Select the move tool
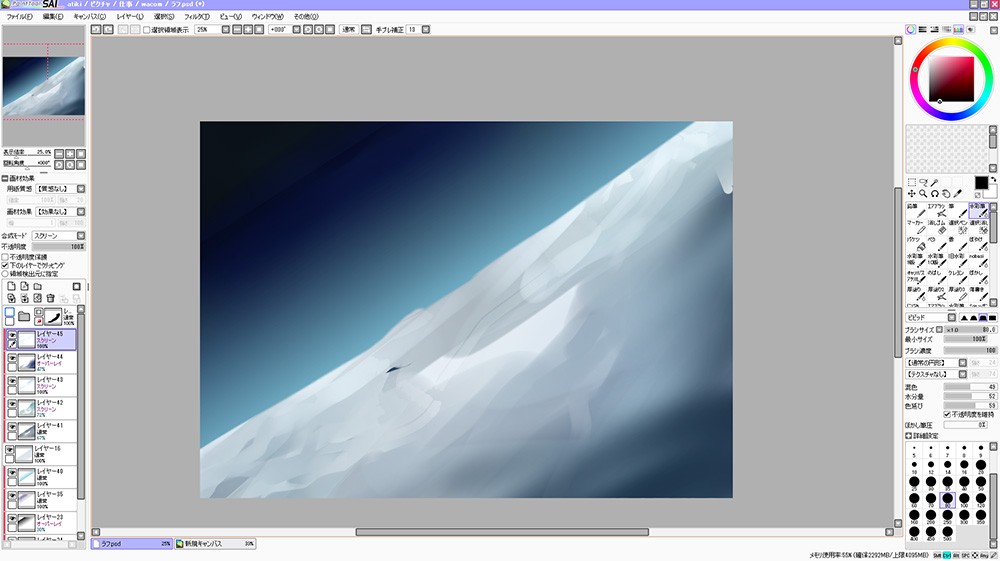1000x561 pixels. click(911, 194)
